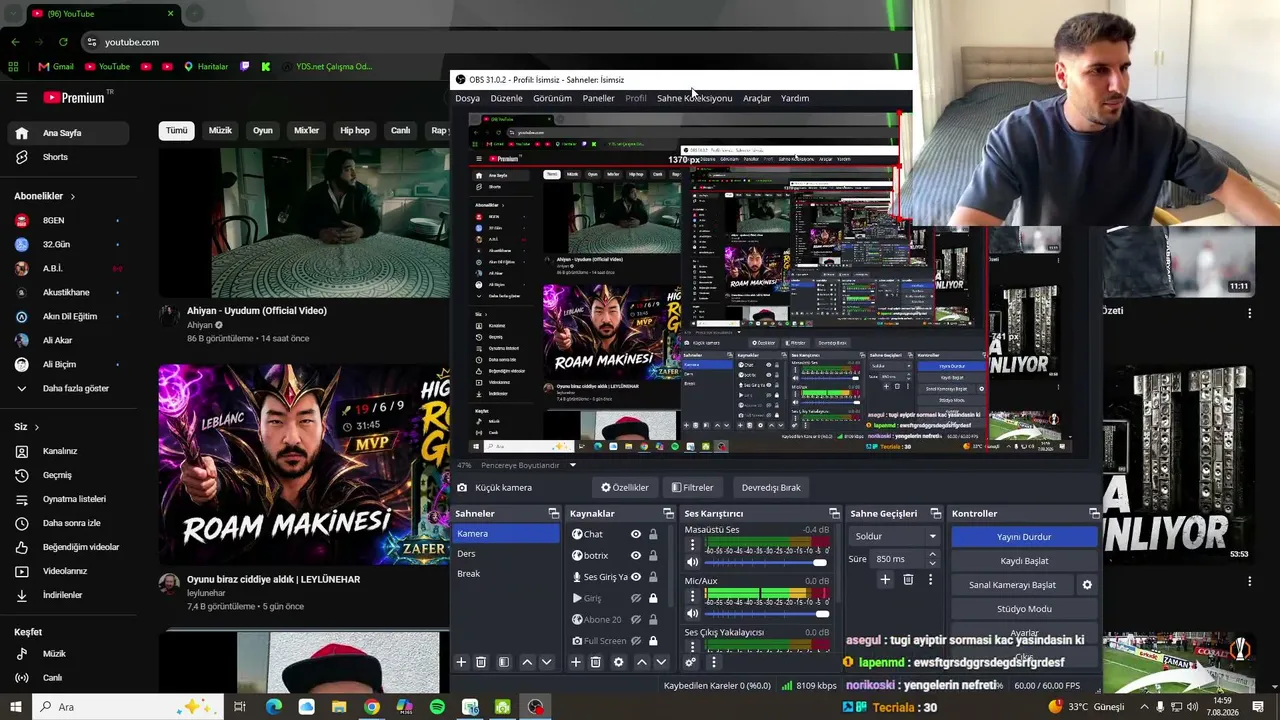Click Yayını Durdur to stop streaming
This screenshot has height=720, width=1280.
(1024, 537)
